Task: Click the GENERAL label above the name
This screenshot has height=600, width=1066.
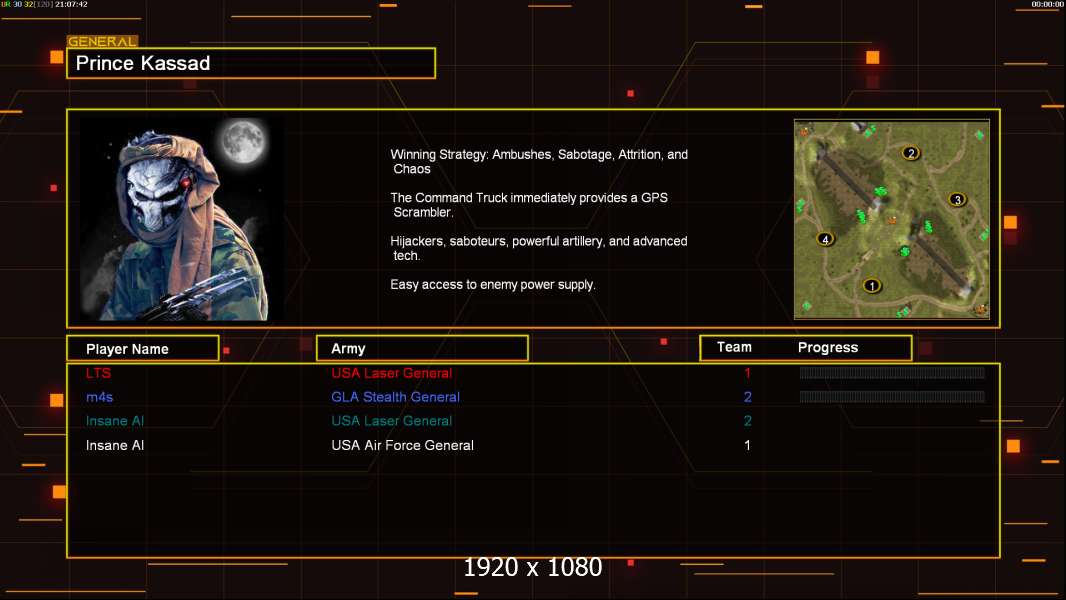Action: point(102,41)
